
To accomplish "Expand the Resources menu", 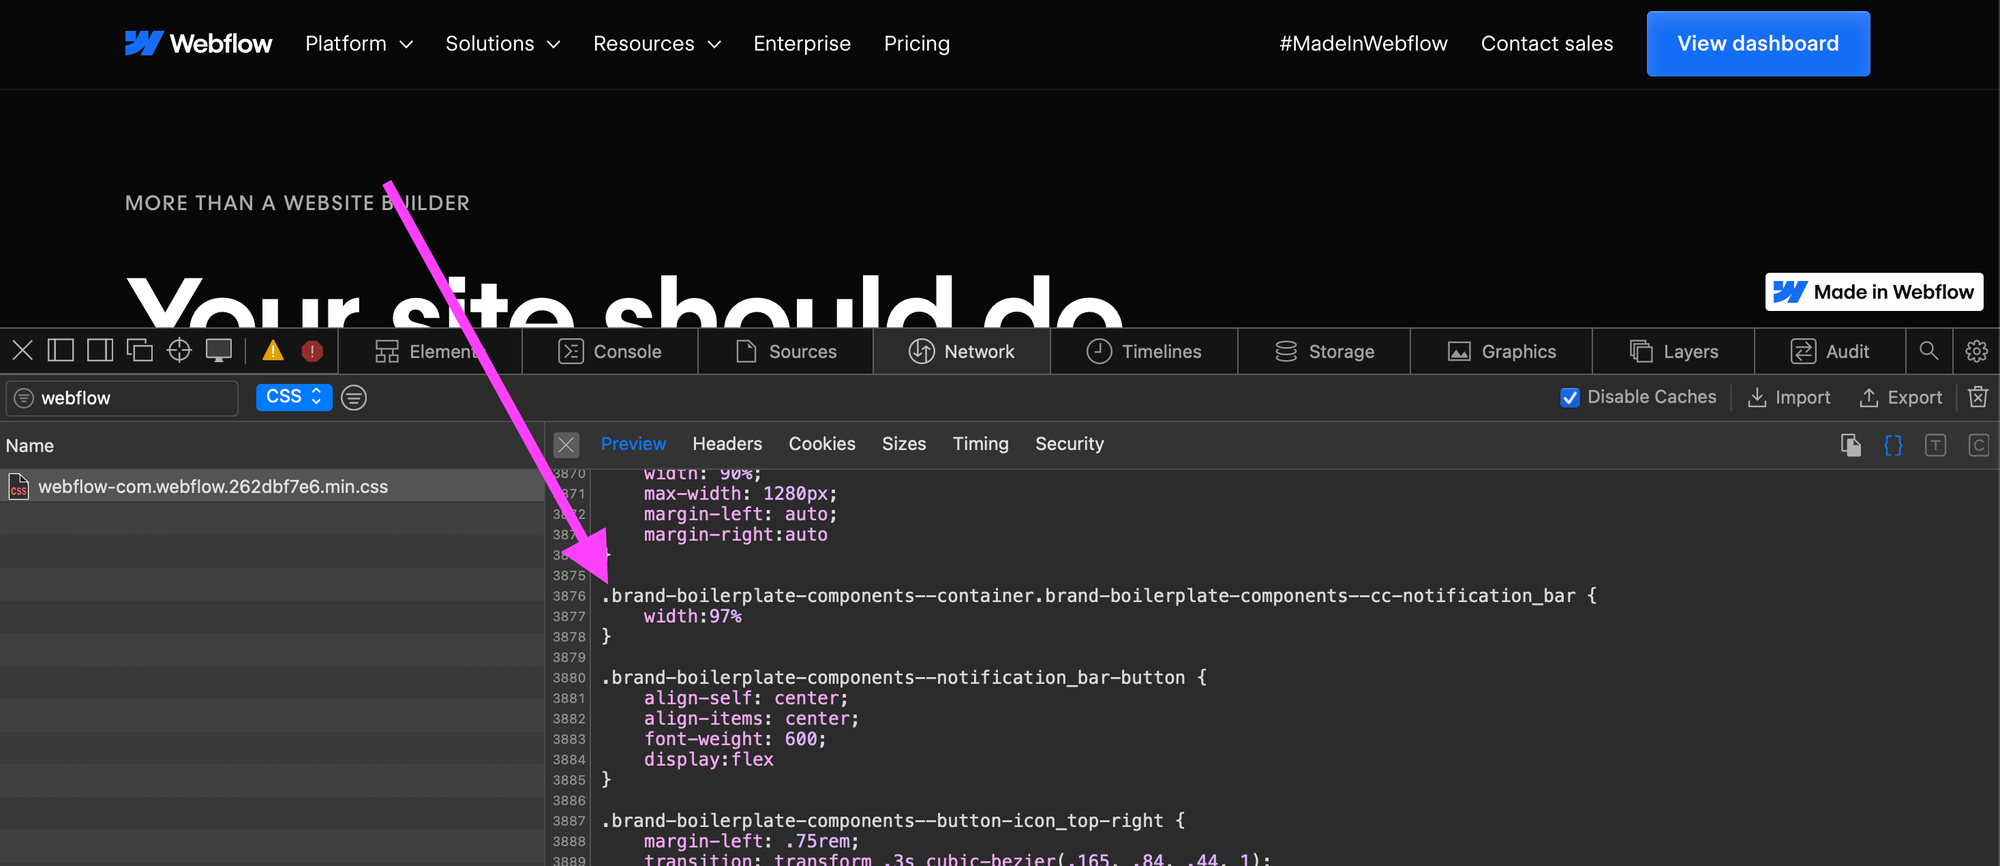I will [657, 43].
